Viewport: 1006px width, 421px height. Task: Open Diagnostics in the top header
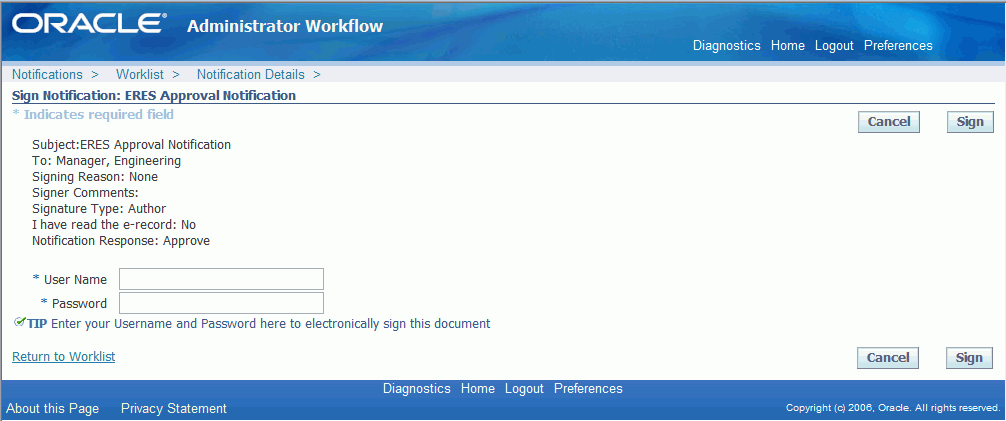click(x=726, y=46)
